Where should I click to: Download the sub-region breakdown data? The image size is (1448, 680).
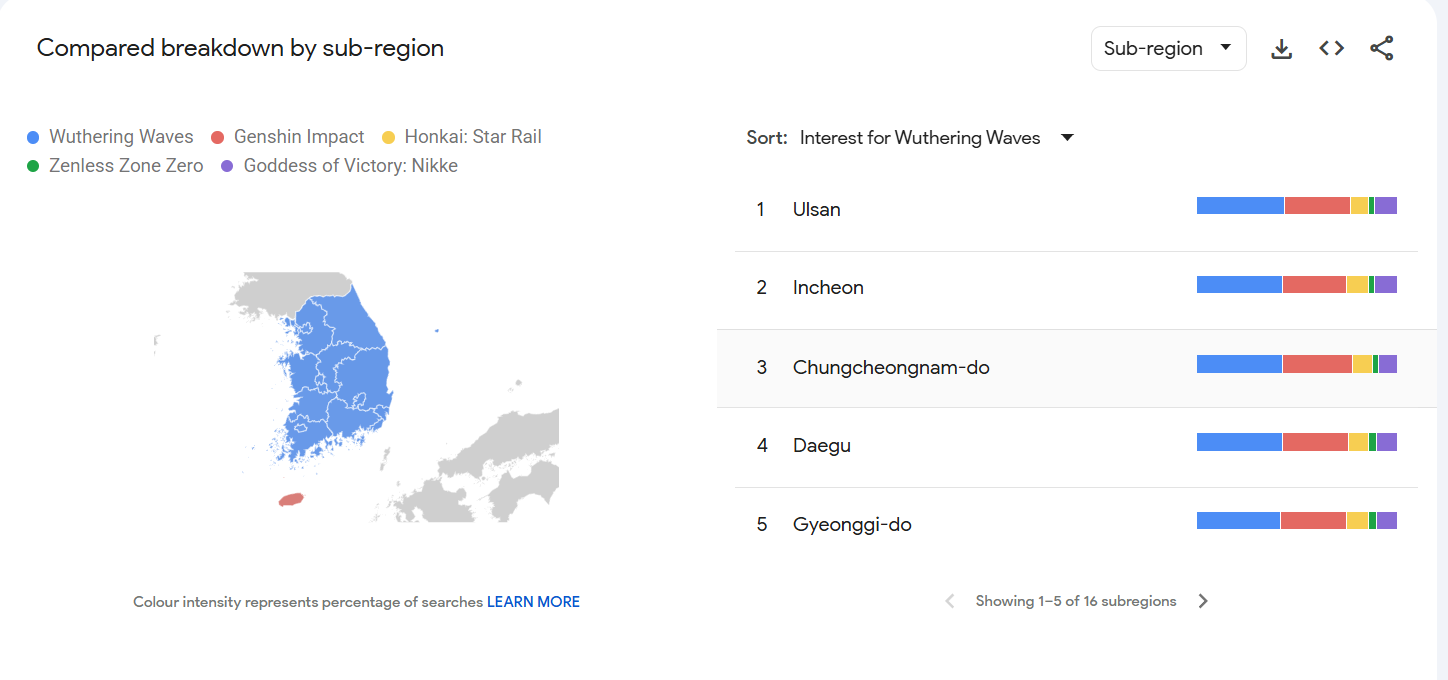coord(1281,49)
